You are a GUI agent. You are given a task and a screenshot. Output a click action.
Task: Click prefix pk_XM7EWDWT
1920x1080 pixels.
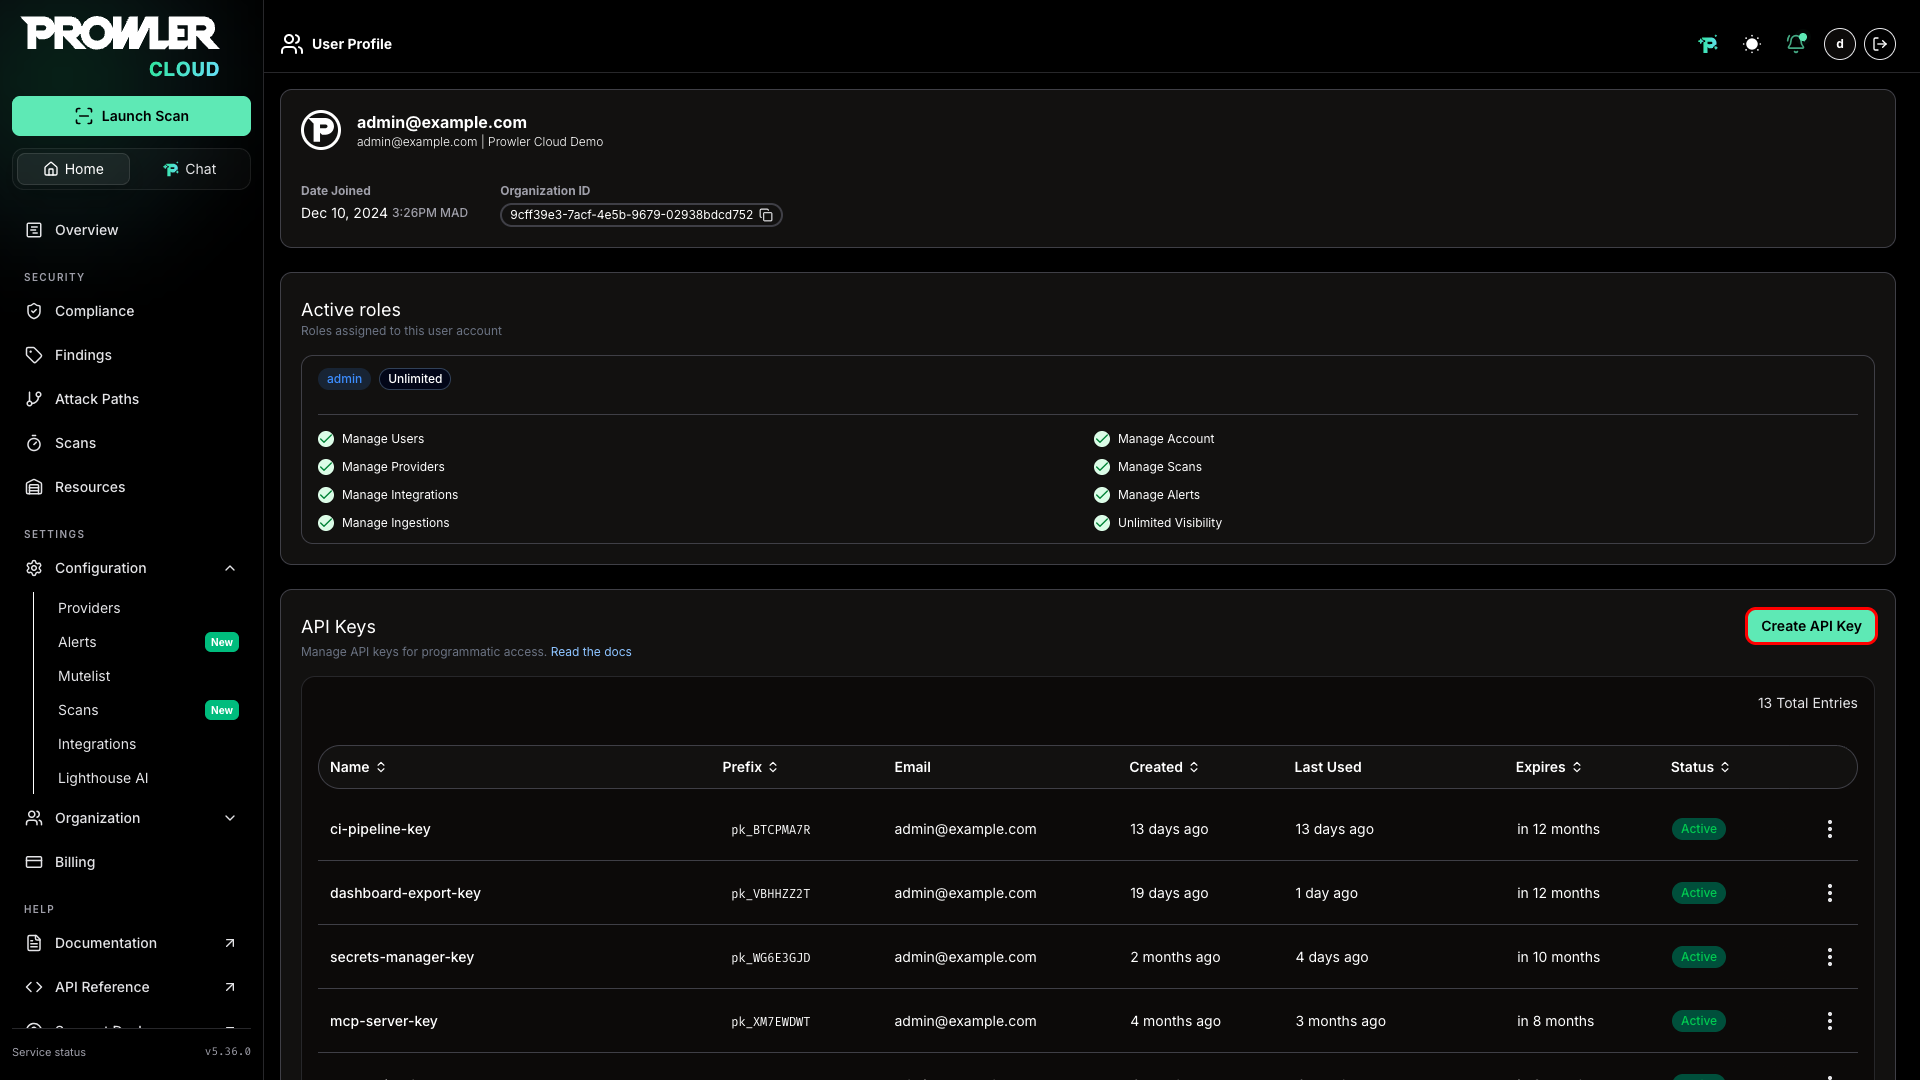pyautogui.click(x=771, y=1022)
